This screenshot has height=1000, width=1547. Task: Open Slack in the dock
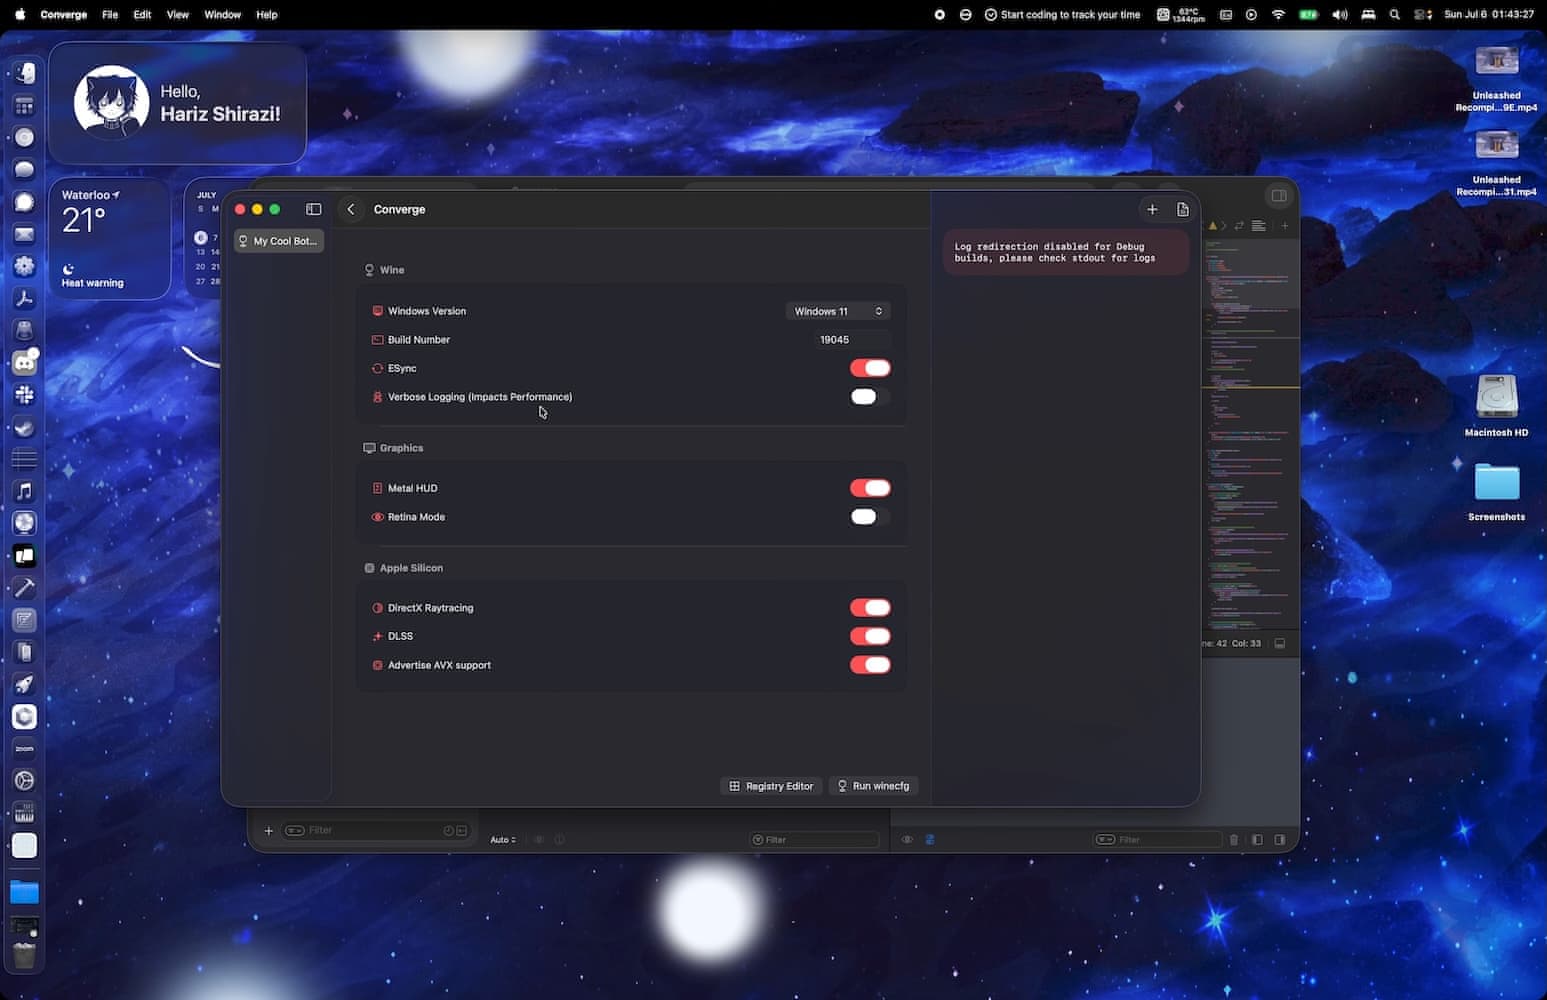(25, 395)
